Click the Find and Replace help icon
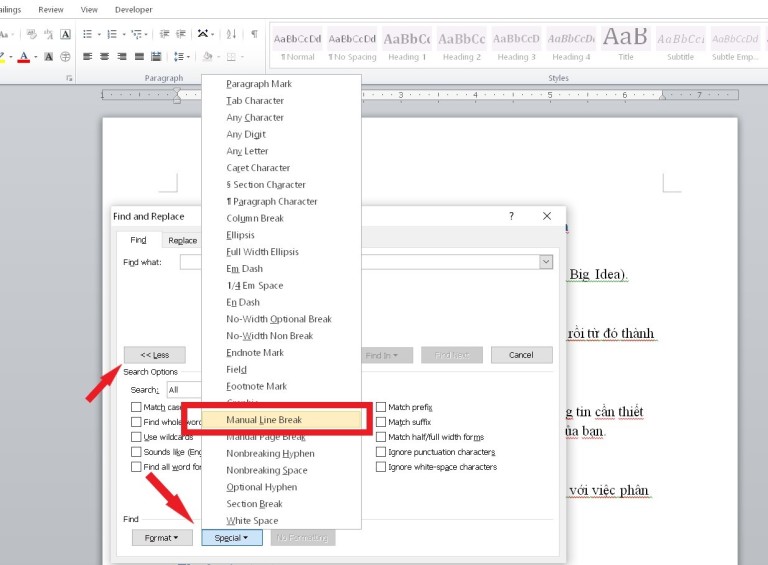The width and height of the screenshot is (768, 565). point(511,216)
